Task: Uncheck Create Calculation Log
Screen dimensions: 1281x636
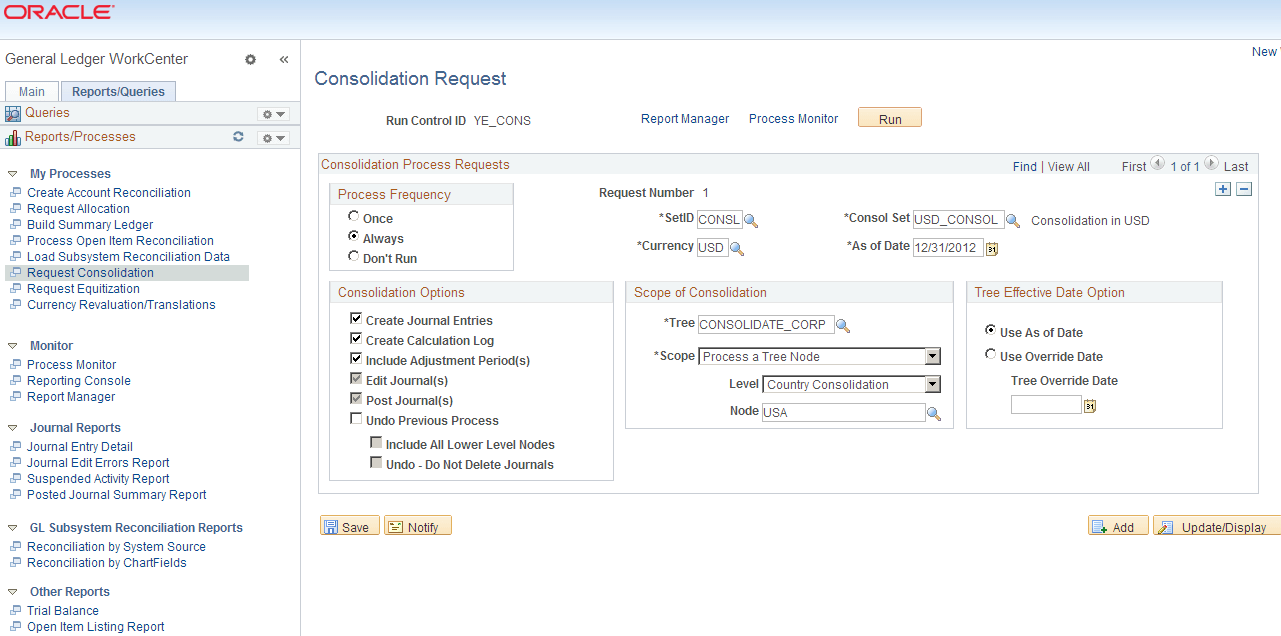Action: click(356, 338)
